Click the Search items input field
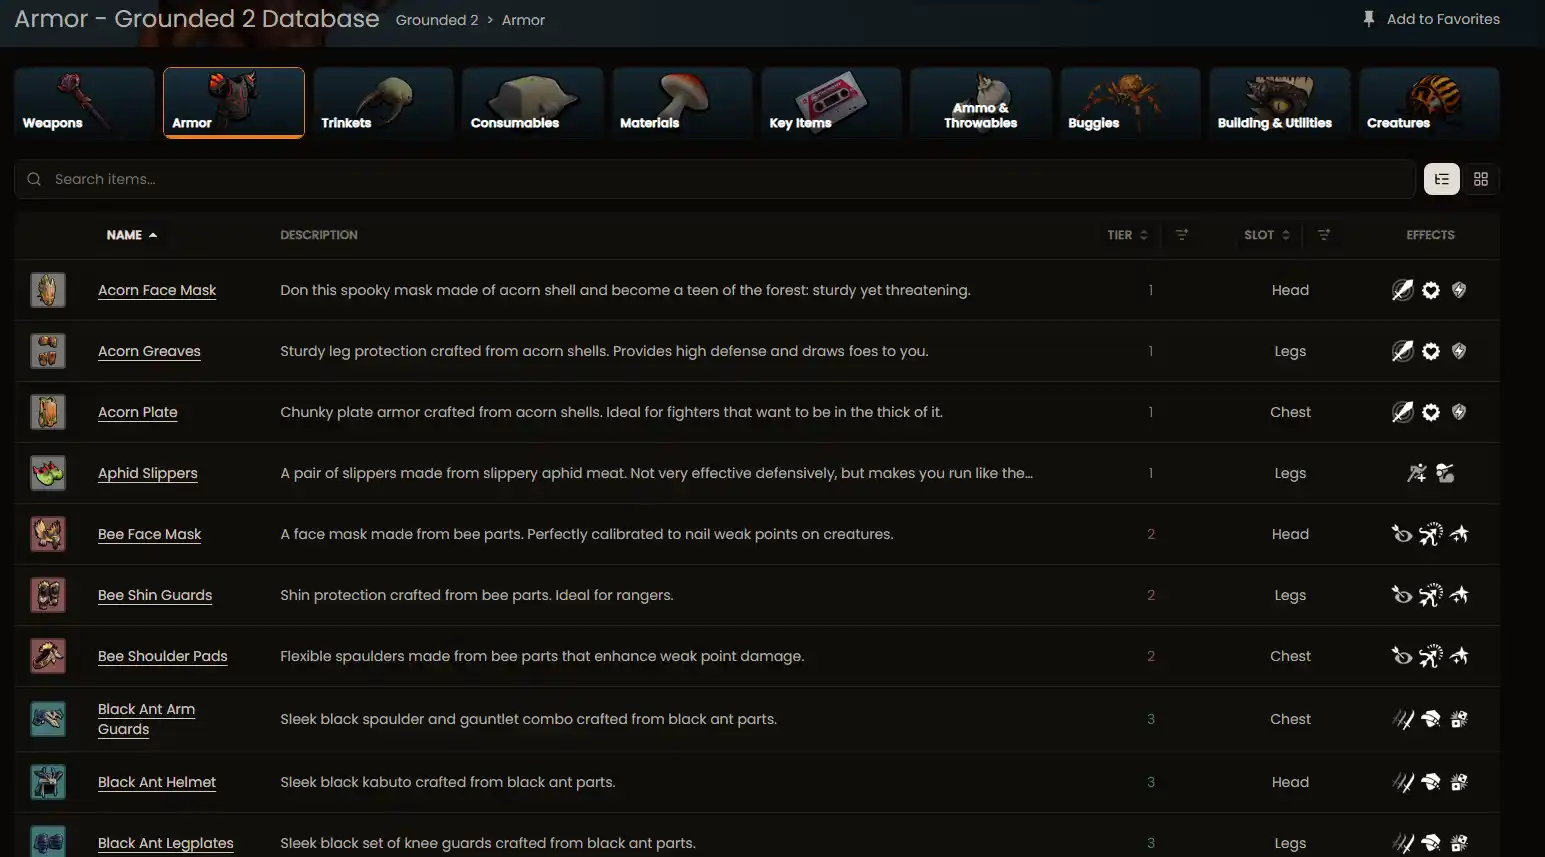1545x857 pixels. pyautogui.click(x=714, y=179)
